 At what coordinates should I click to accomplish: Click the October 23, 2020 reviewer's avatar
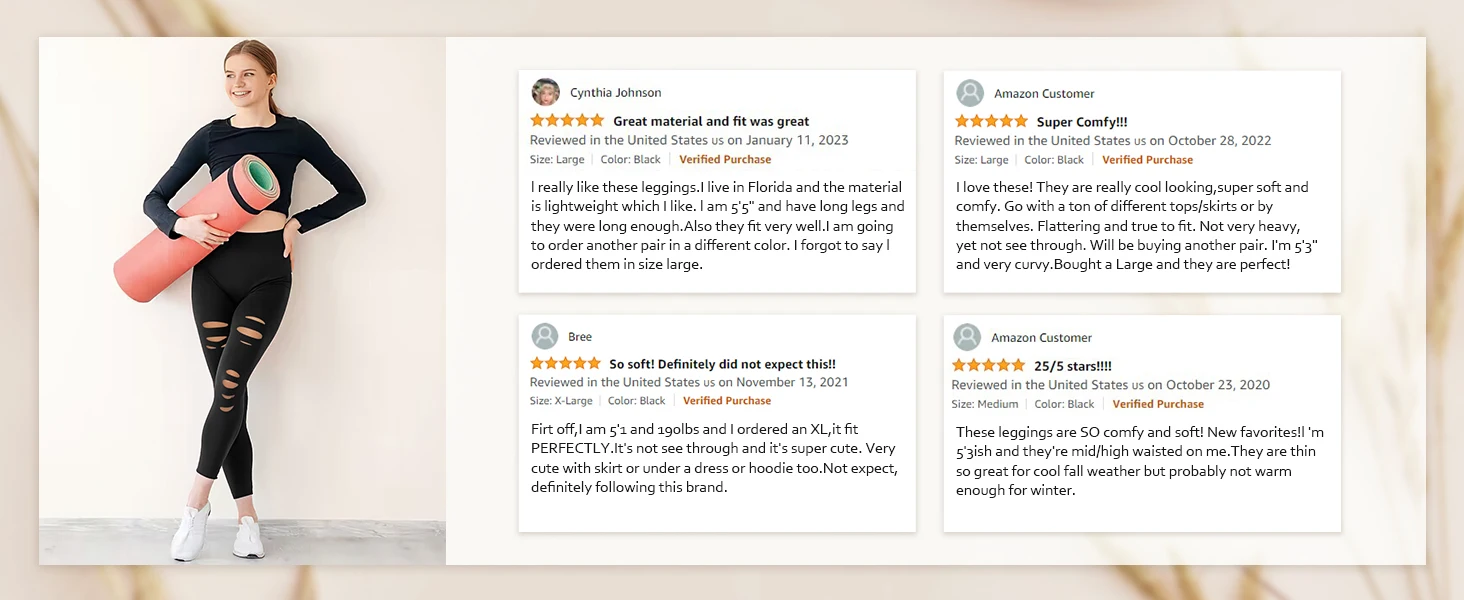coord(967,337)
